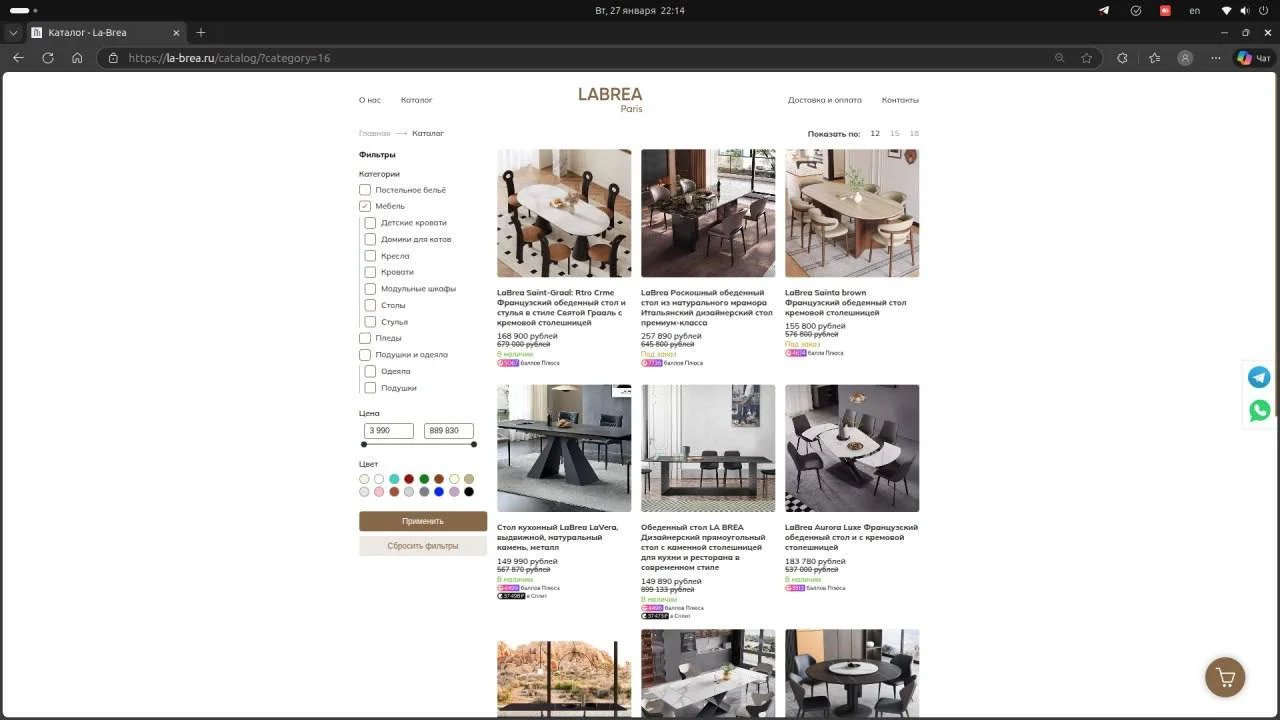
Task: Open the browser settings and more menu
Action: 1216,58
